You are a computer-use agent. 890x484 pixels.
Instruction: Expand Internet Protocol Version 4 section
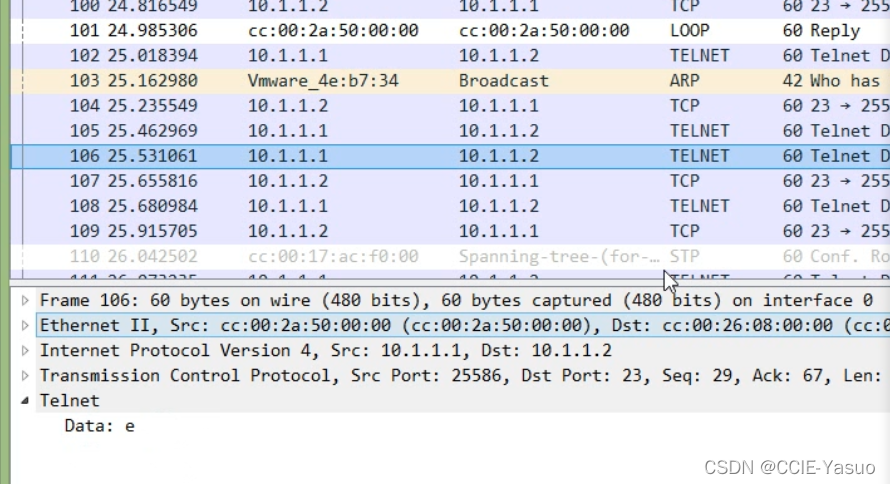25,350
